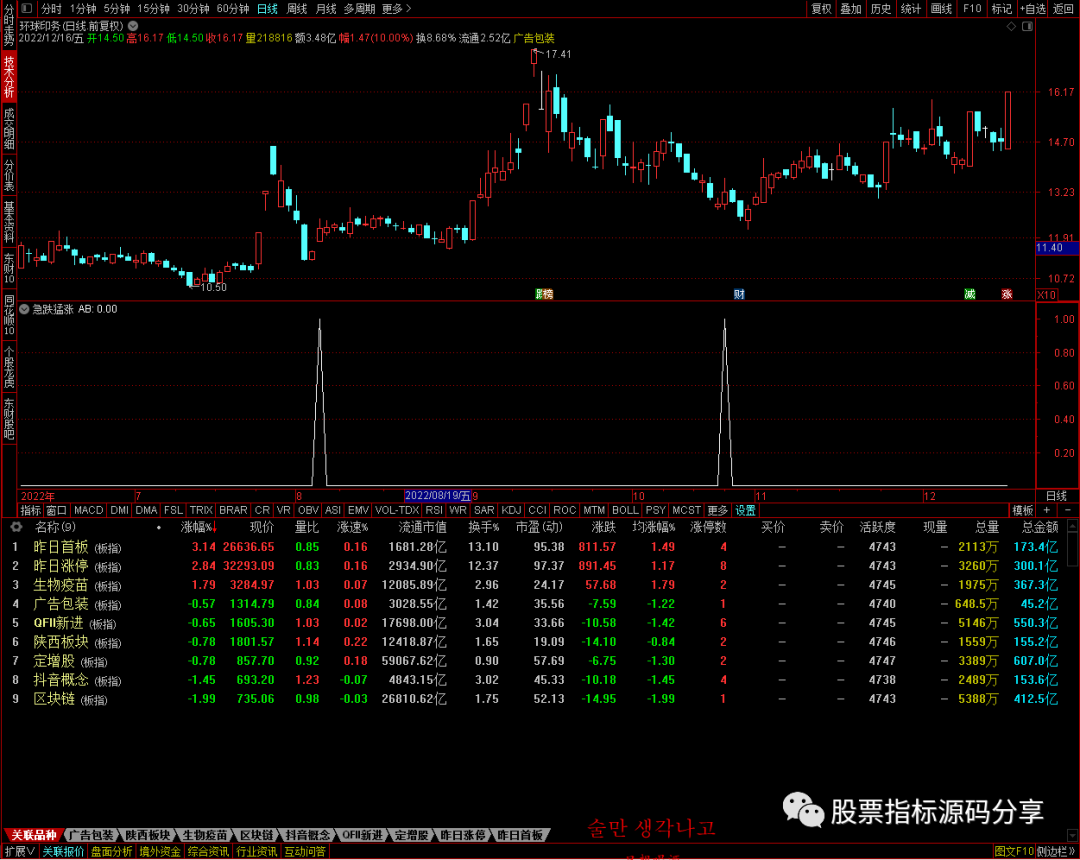
Task: Open the 复权 adjustment menu
Action: point(821,9)
